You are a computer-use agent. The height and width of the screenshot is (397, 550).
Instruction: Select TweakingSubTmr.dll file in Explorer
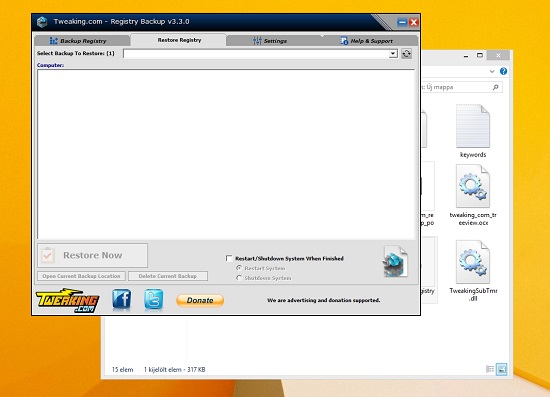[473, 271]
